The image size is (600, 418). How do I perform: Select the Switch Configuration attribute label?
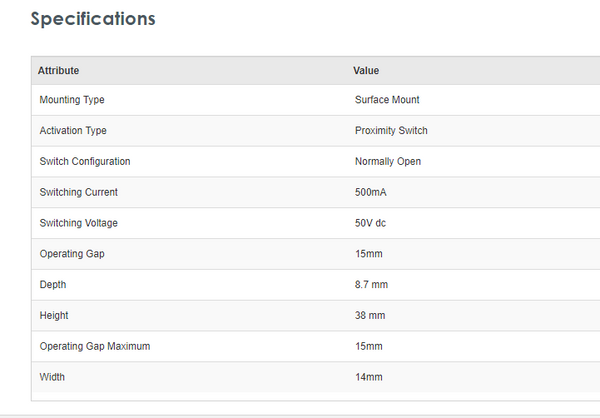85,161
